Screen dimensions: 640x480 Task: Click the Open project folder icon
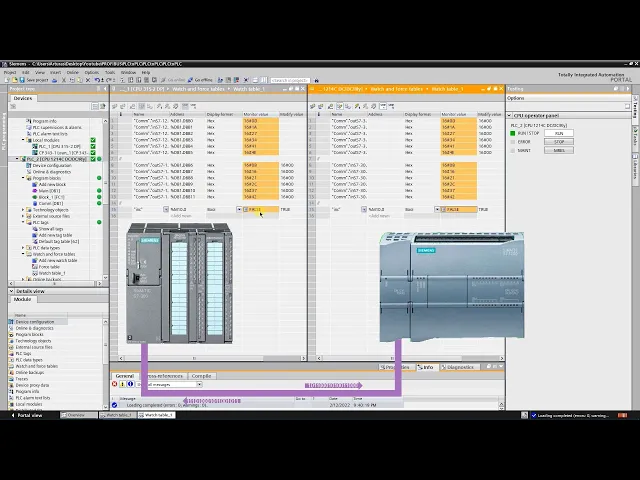pyautogui.click(x=14, y=80)
